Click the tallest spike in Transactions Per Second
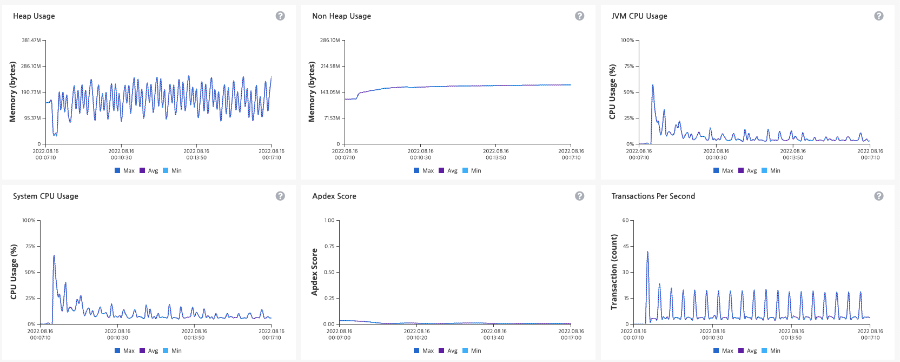Image resolution: width=900 pixels, height=362 pixels. 647,252
